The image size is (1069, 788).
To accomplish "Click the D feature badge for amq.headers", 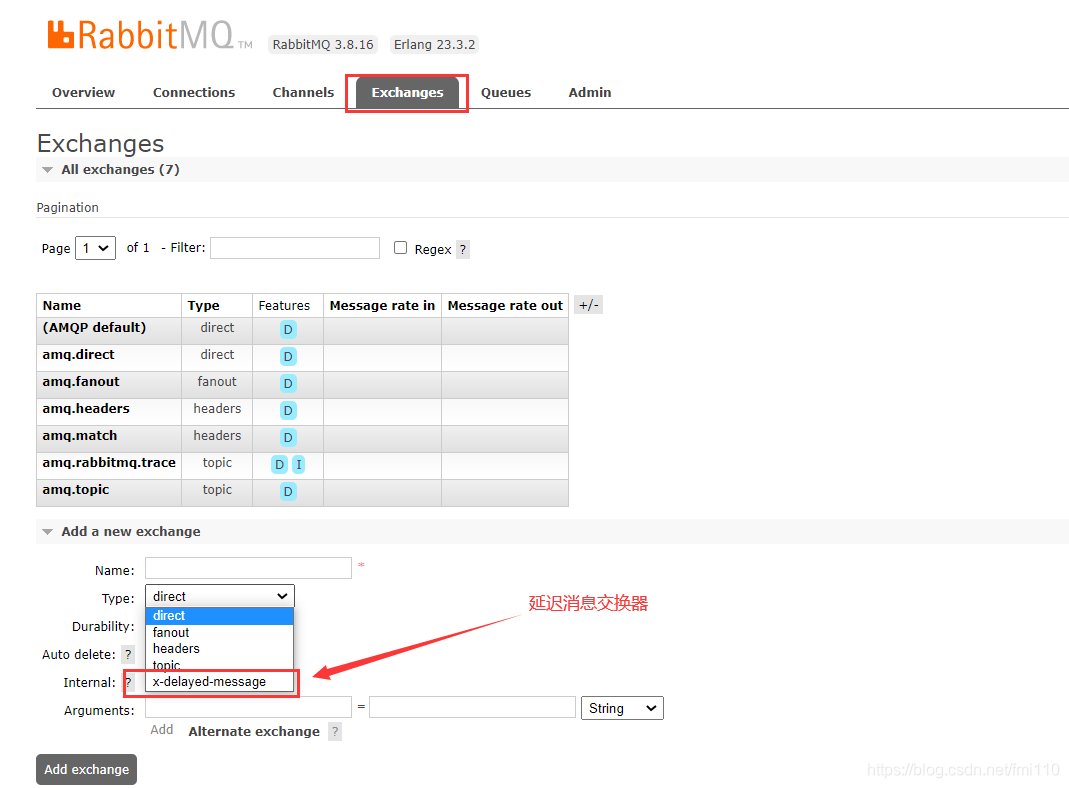I will coord(288,410).
